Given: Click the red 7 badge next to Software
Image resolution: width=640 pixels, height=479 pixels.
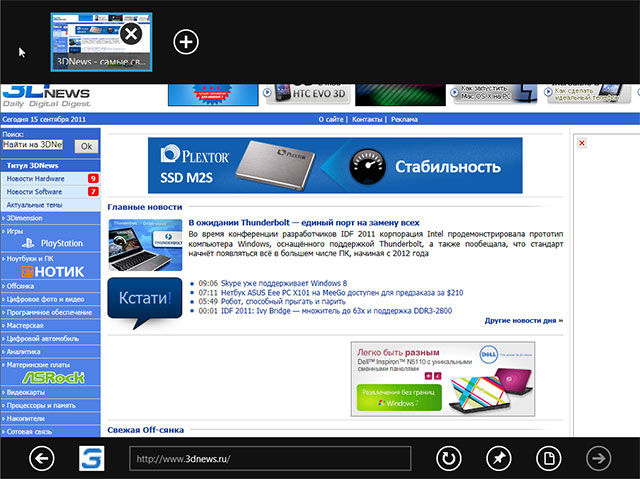Looking at the screenshot, I should (x=93, y=191).
